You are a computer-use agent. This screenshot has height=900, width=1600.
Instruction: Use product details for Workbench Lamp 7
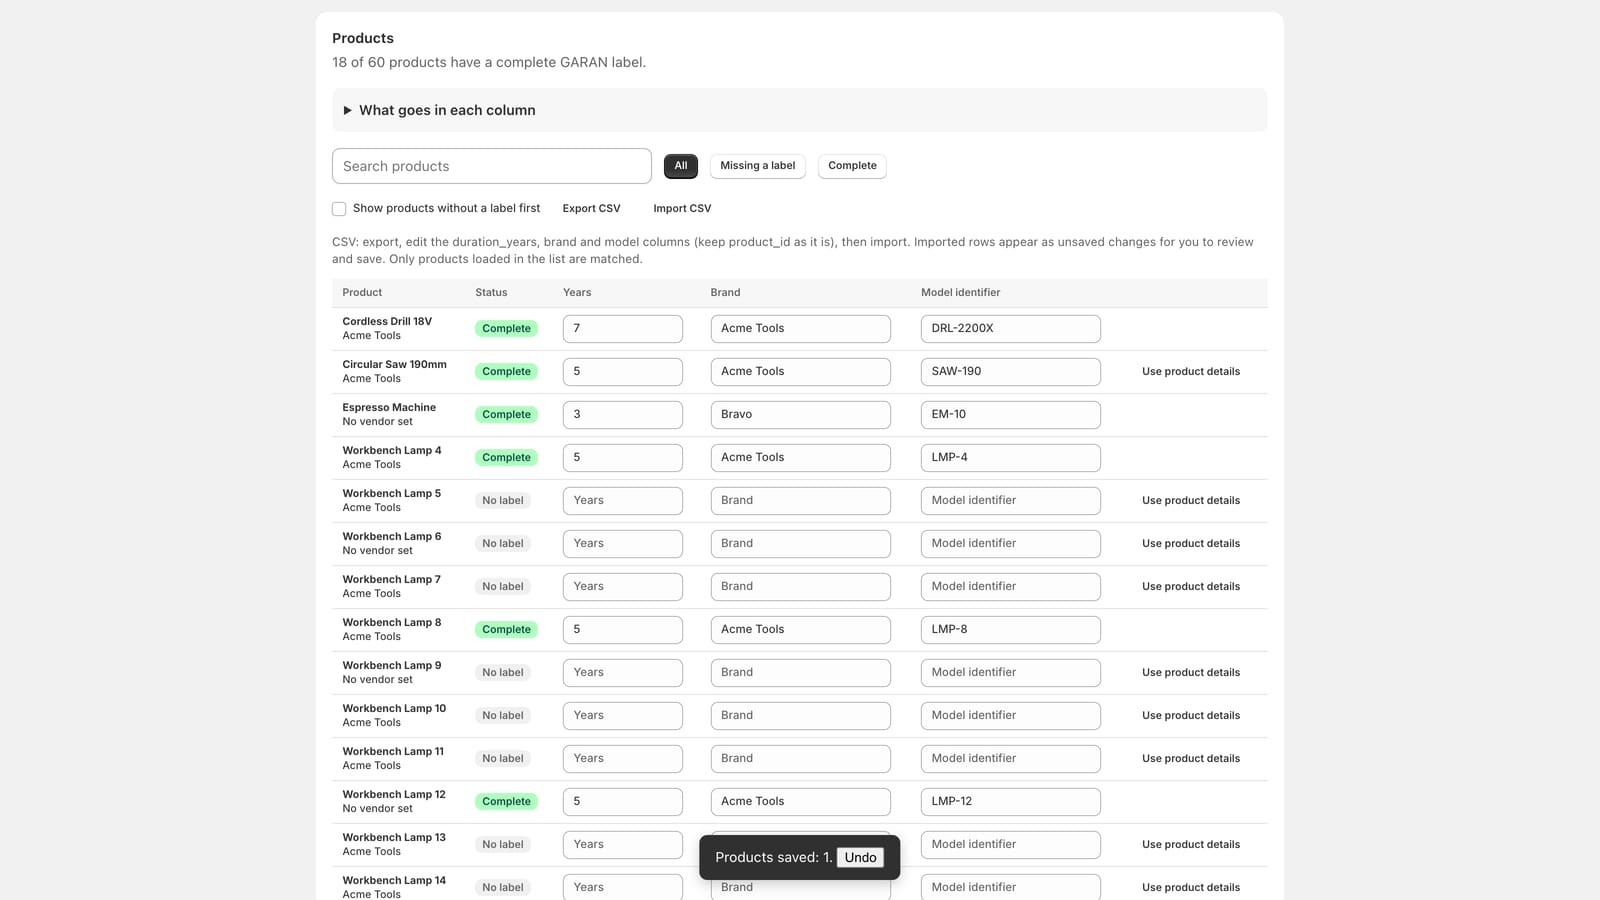pos(1190,587)
